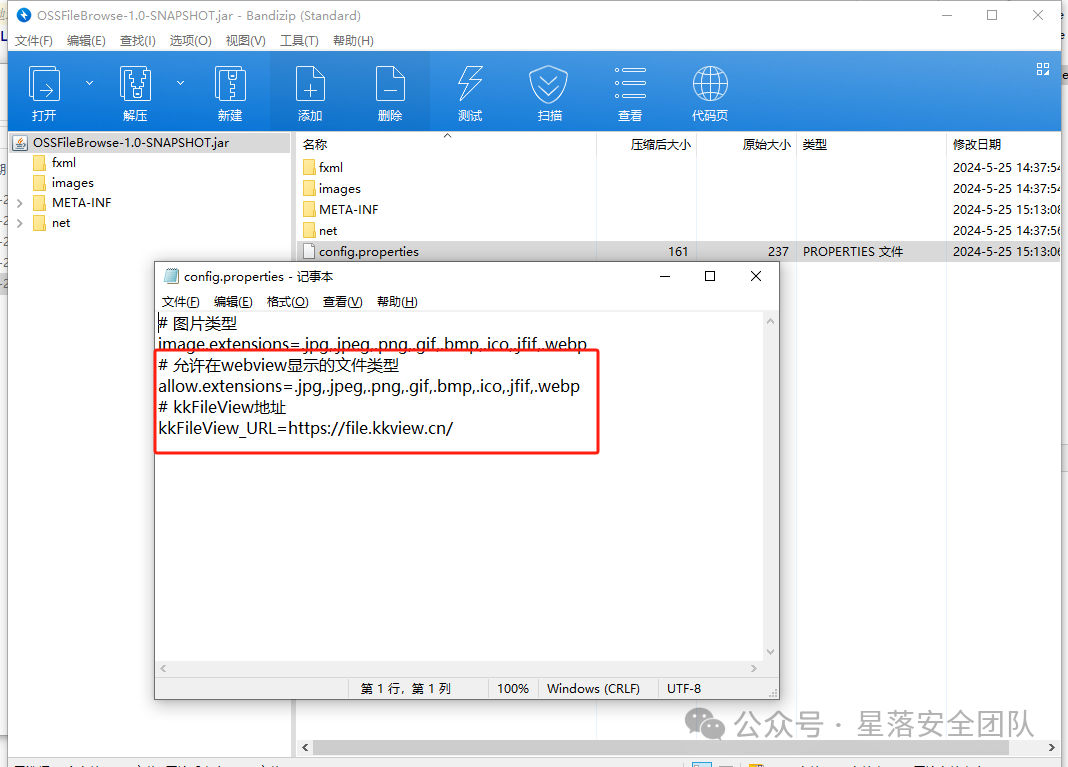The image size is (1068, 767).
Task: Select images folder in file list
Action: pos(339,189)
